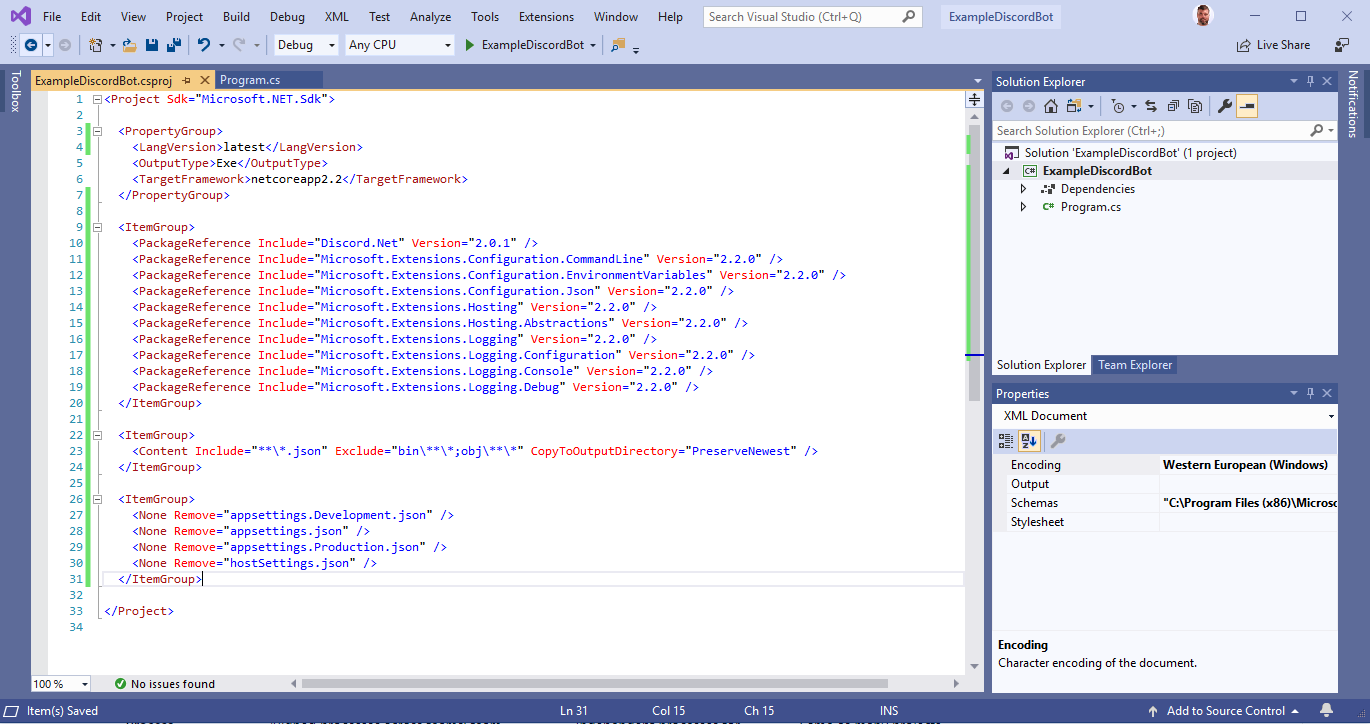
Task: Click the Find in Files toolbar icon
Action: click(x=618, y=45)
